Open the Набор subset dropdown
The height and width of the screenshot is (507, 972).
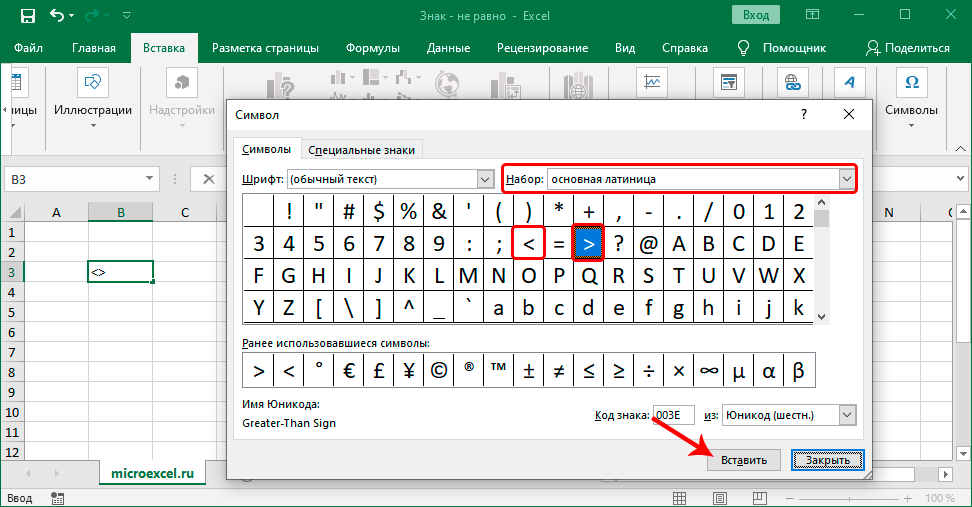coord(847,179)
